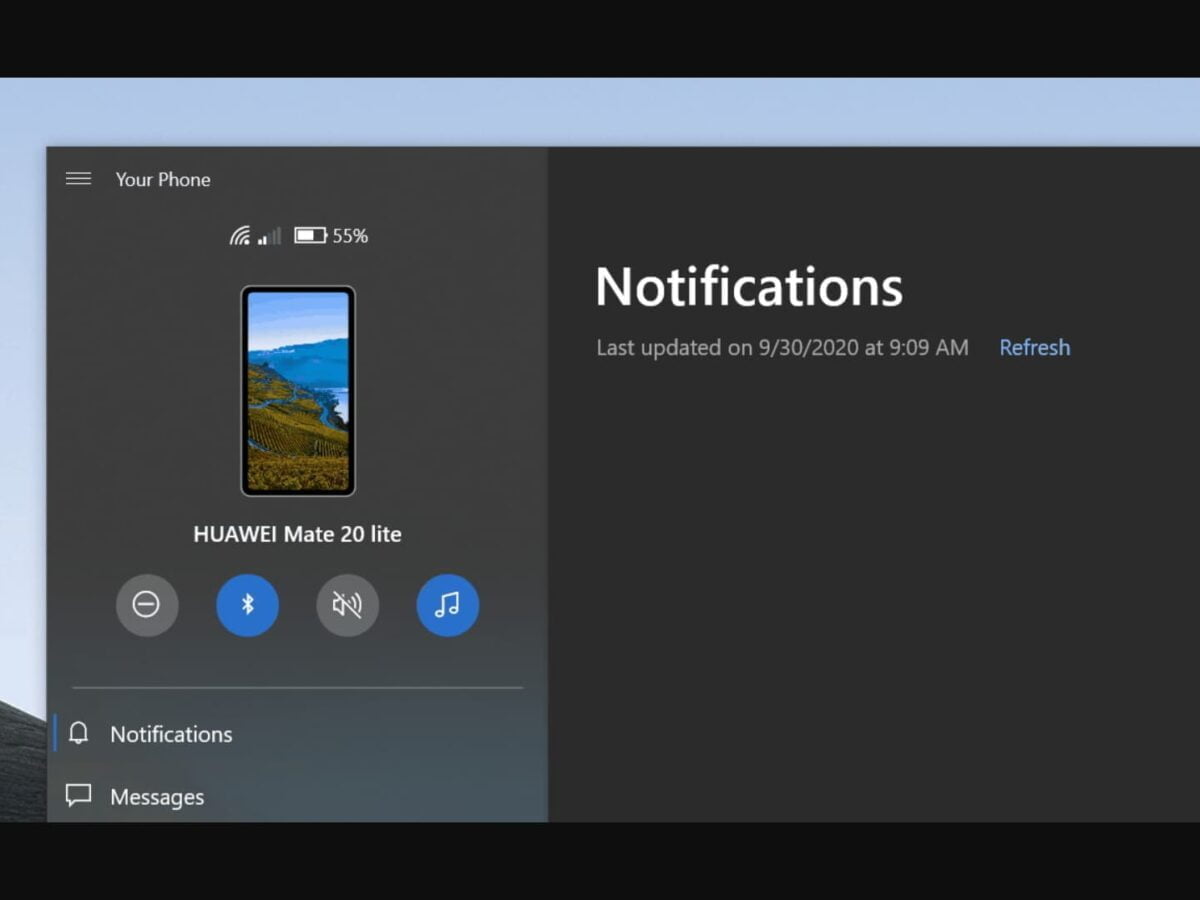The image size is (1200, 900).
Task: Toggle the audio player music button
Action: point(448,605)
